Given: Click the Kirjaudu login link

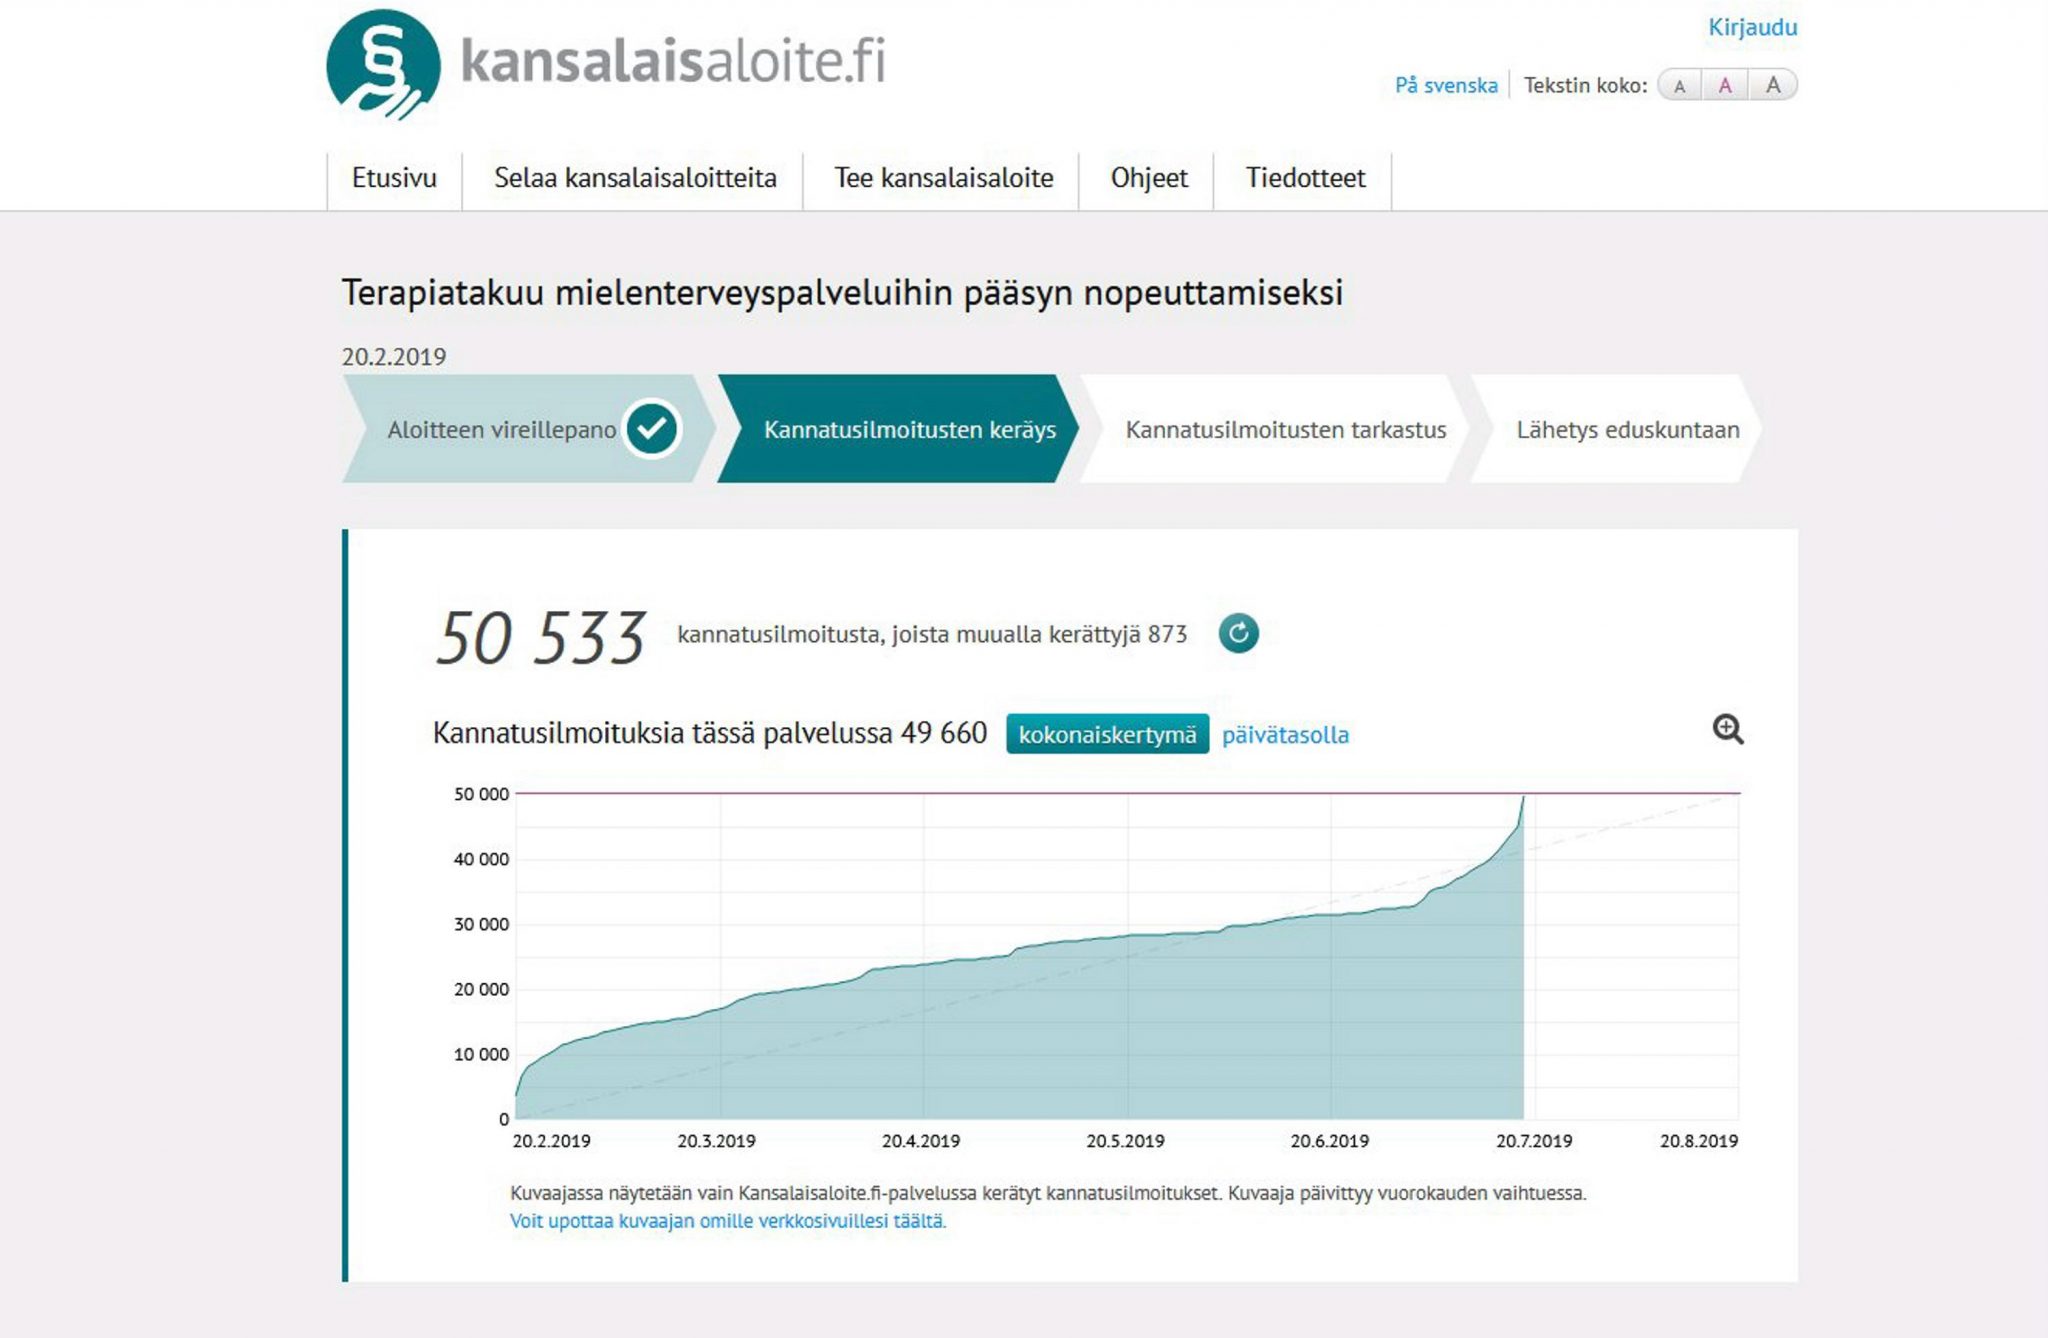Looking at the screenshot, I should point(1752,27).
